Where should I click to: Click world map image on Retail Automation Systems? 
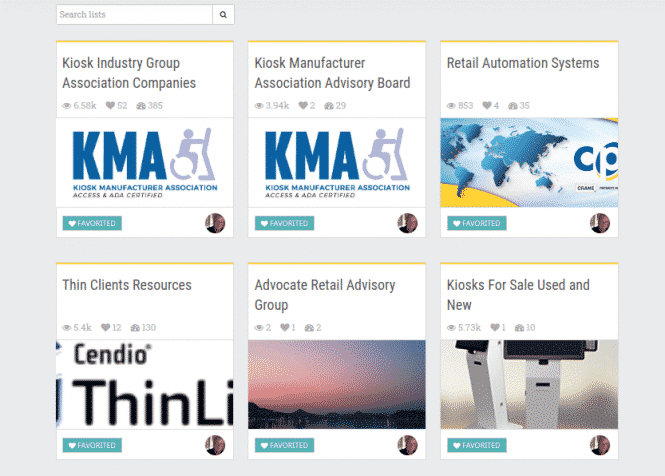pyautogui.click(x=529, y=162)
